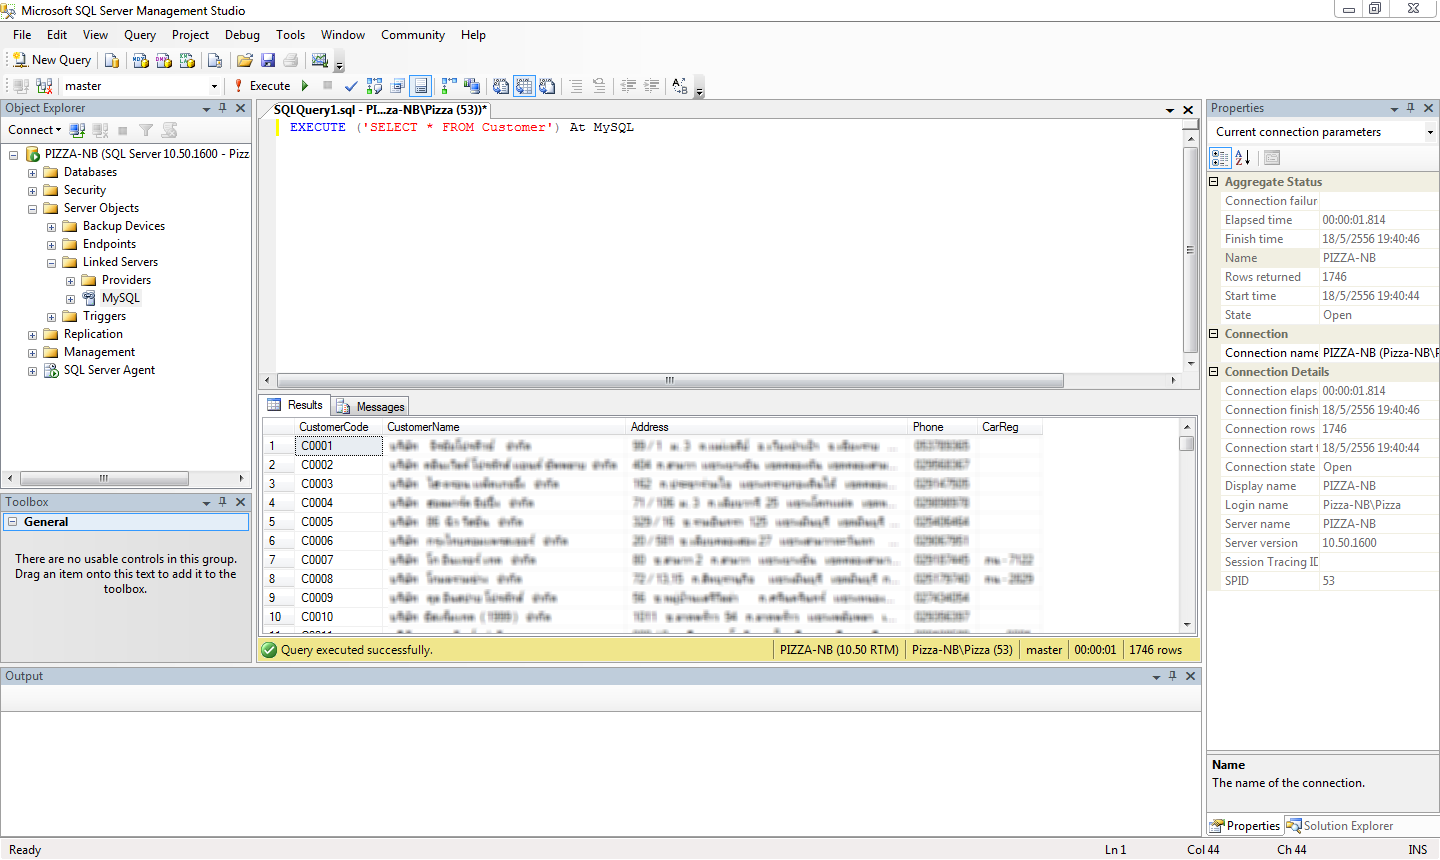
Task: Open the Activity Monitor icon
Action: tap(320, 60)
